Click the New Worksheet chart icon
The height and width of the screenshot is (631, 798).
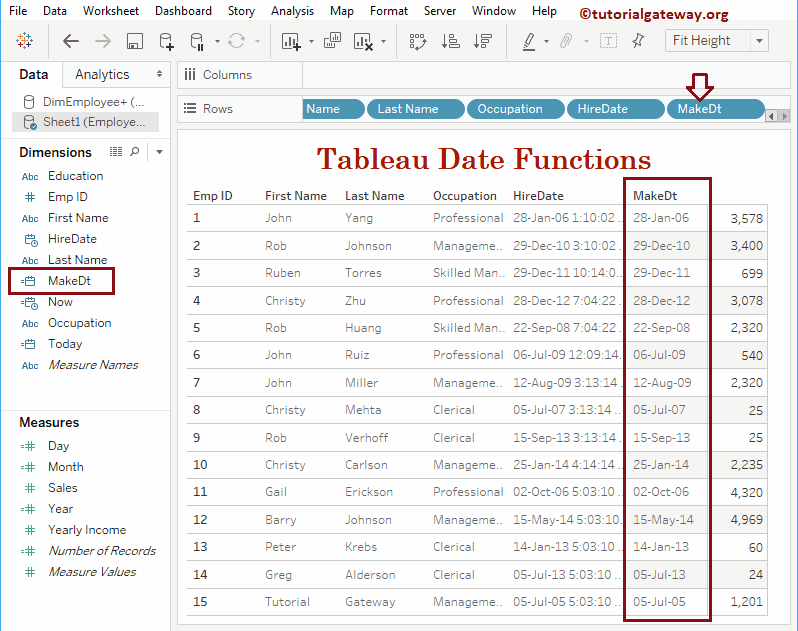291,41
